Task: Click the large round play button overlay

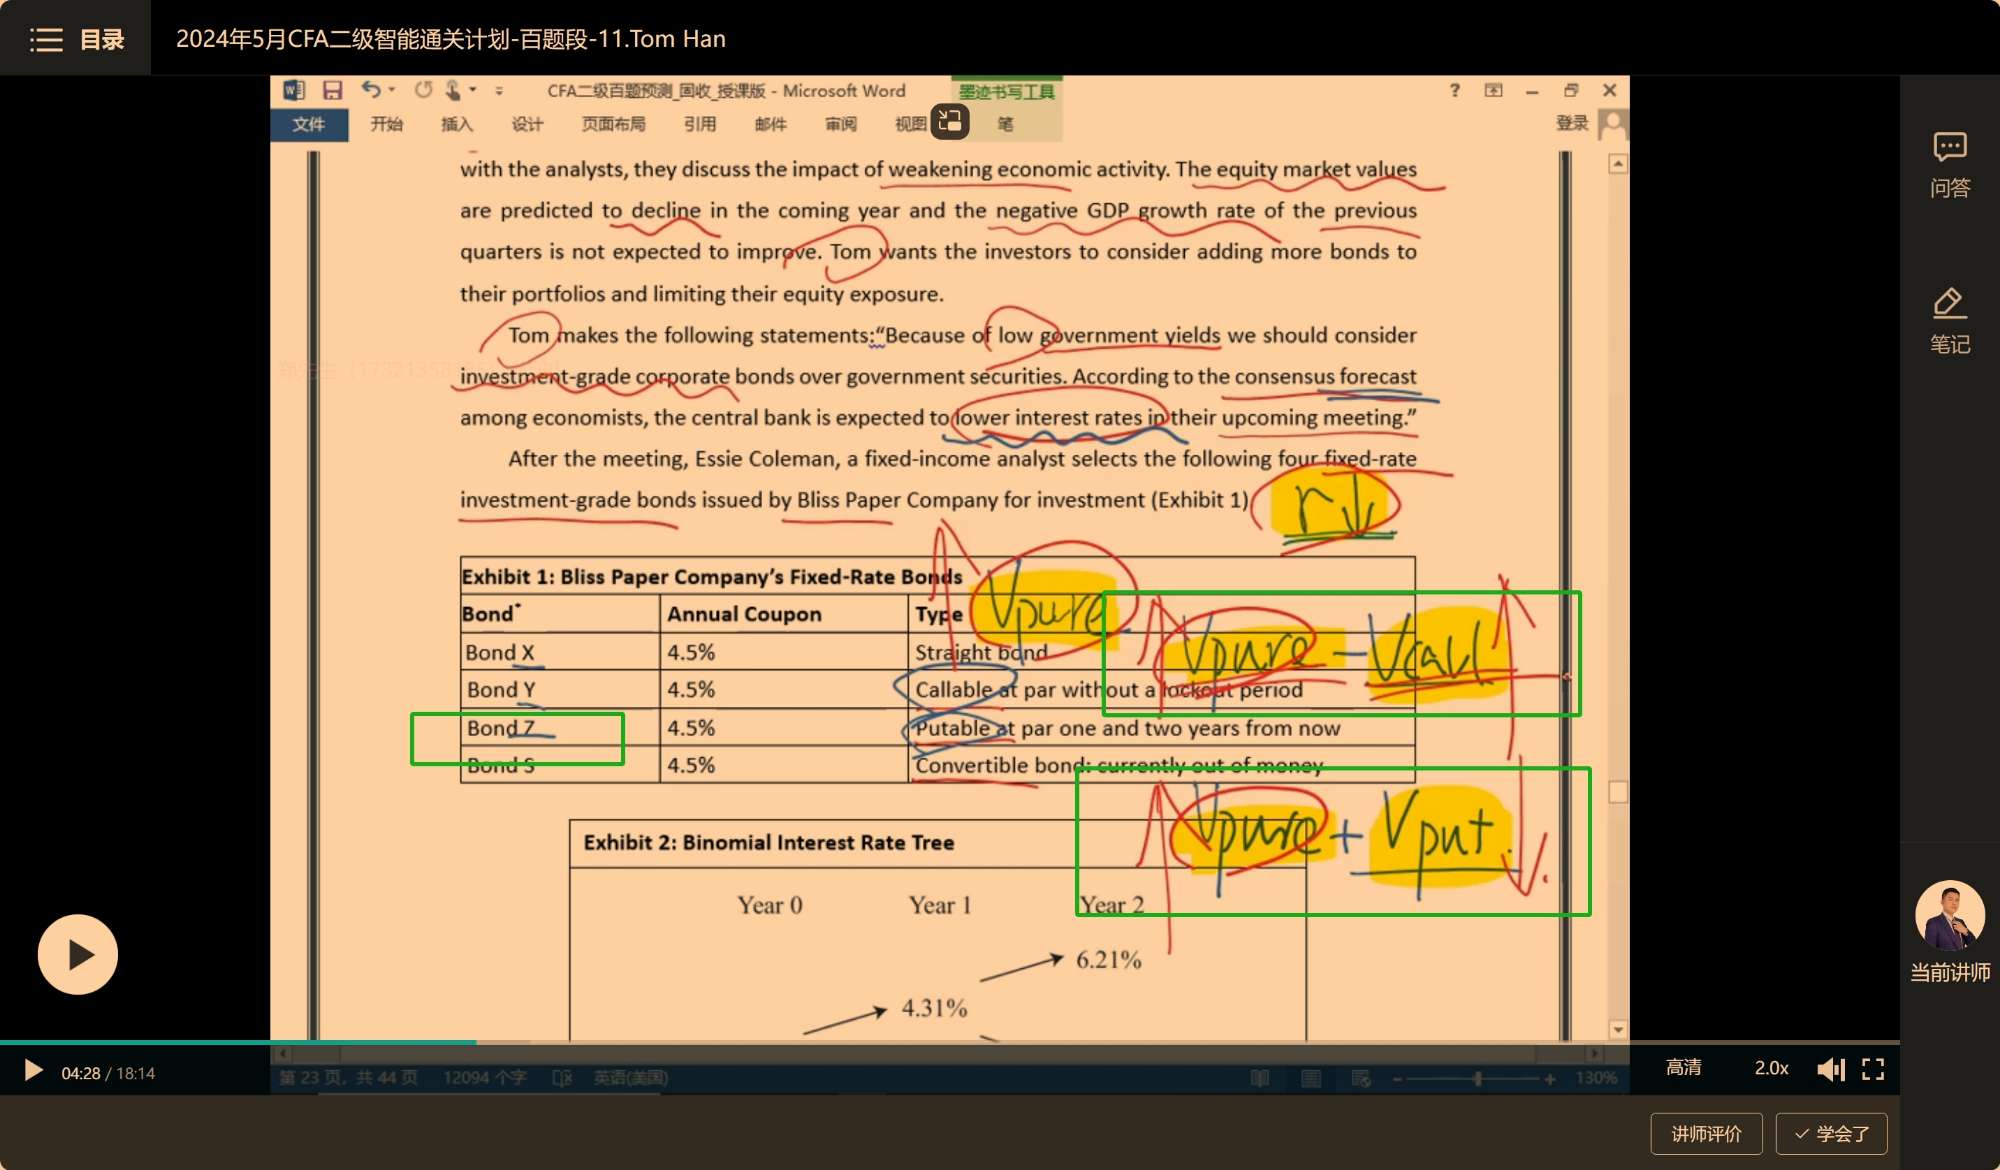Action: [x=78, y=954]
